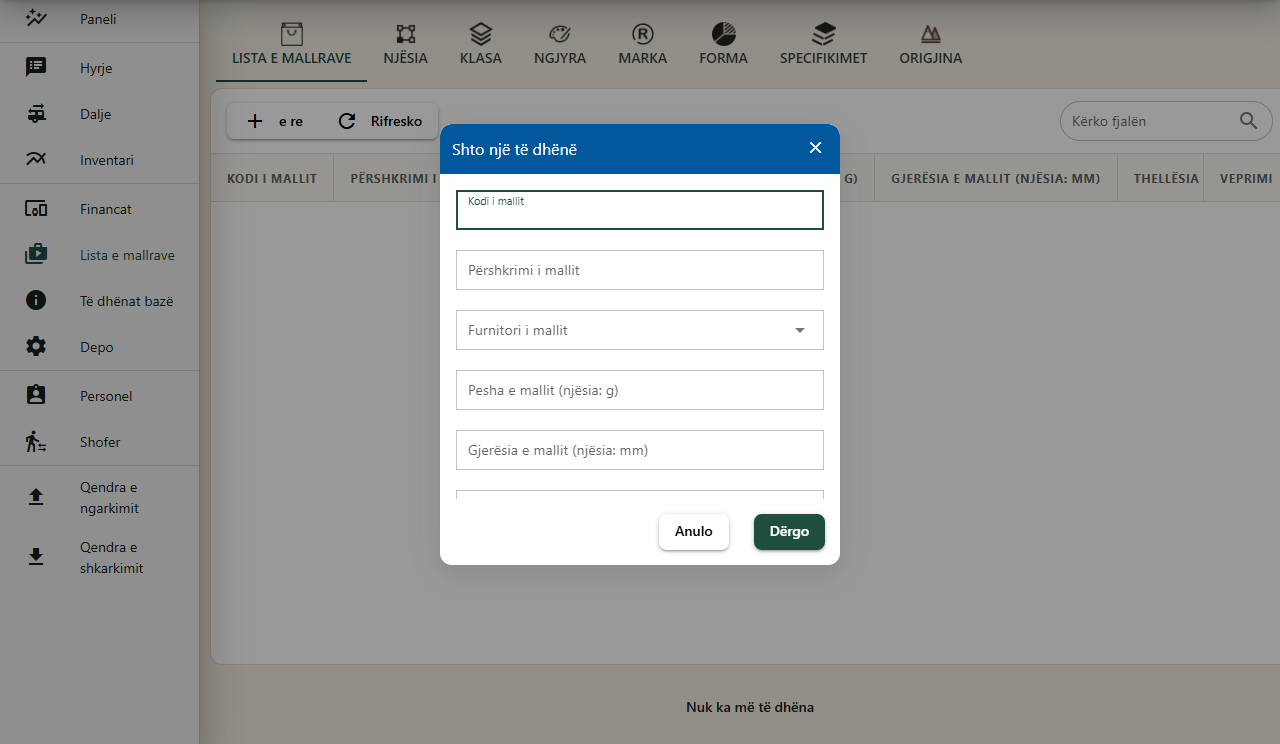Viewport: 1280px width, 744px height.
Task: Open Hyrje in the sidebar menu
Action: click(99, 68)
